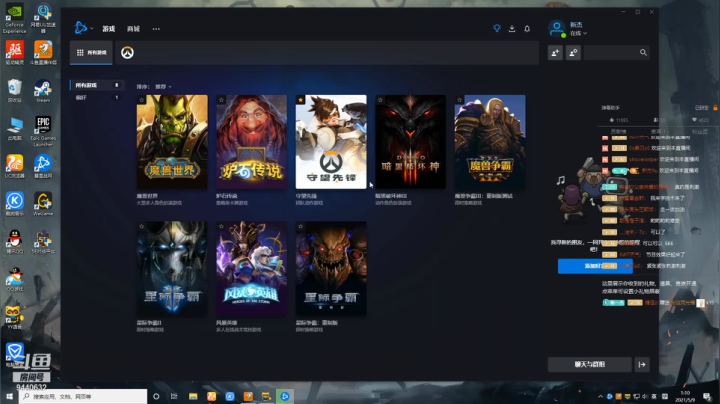Image resolution: width=720 pixels, height=404 pixels.
Task: Open Task View on the taskbar
Action: [x=174, y=396]
